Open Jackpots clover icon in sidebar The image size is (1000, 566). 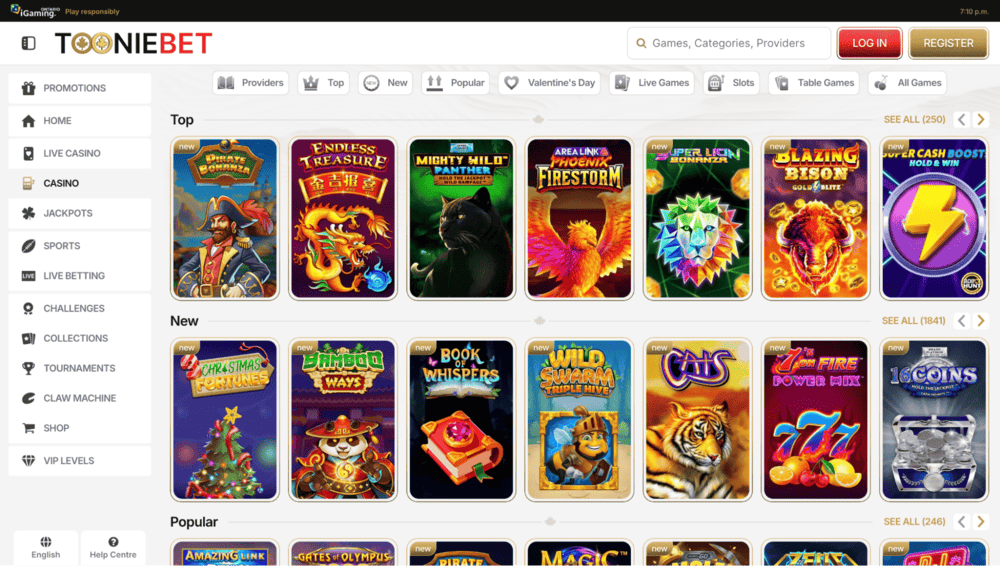[28, 213]
